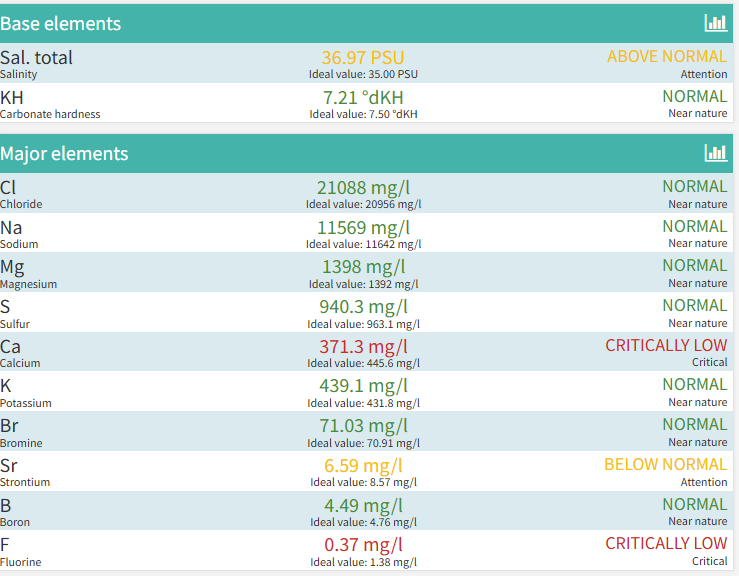Select the KH element label
739x576 pixels.
pyautogui.click(x=12, y=98)
